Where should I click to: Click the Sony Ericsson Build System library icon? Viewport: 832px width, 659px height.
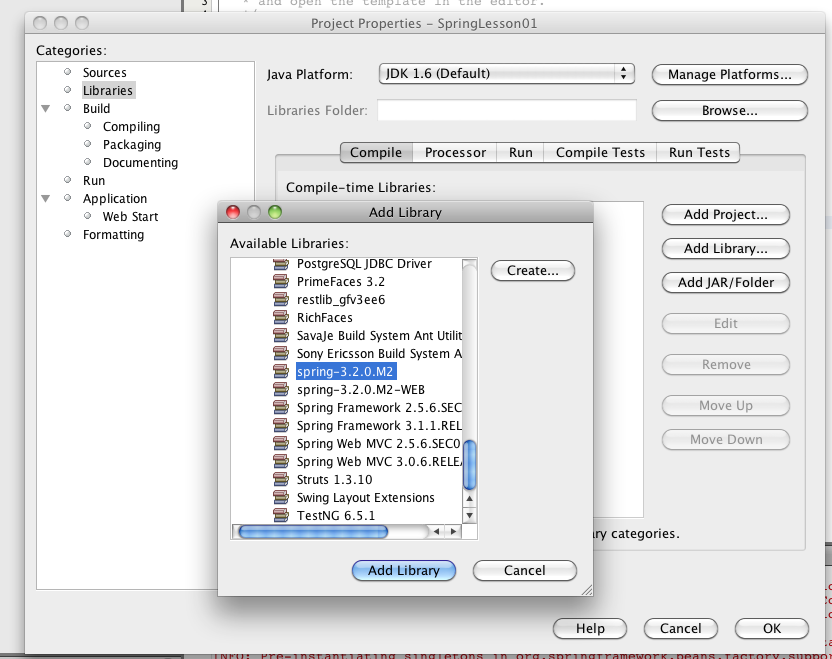pyautogui.click(x=281, y=354)
